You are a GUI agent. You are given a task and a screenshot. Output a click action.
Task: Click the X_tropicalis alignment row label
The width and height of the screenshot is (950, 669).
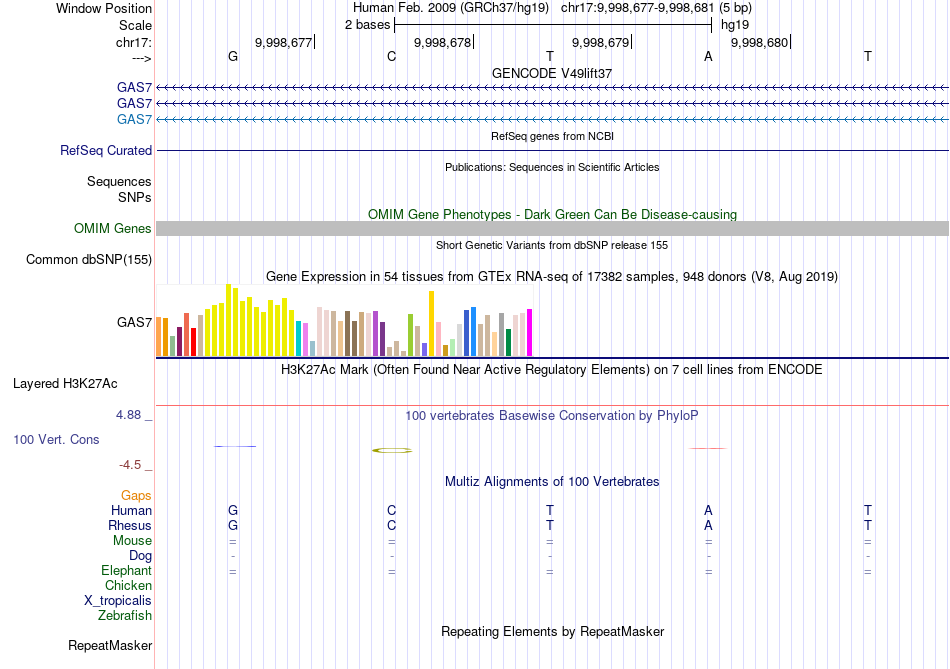(118, 601)
